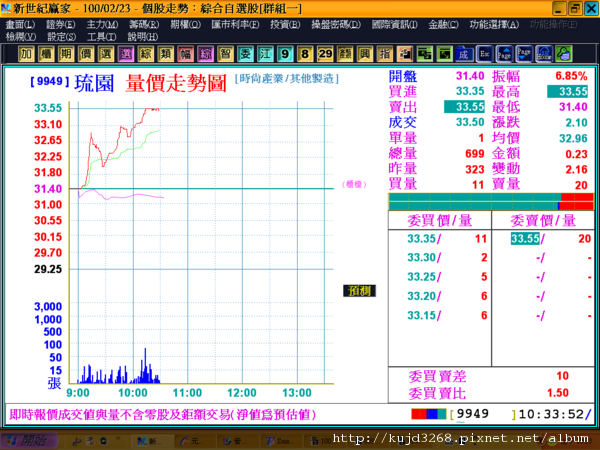
Task: Open the 檢視(V) menu
Action: pyautogui.click(x=21, y=37)
